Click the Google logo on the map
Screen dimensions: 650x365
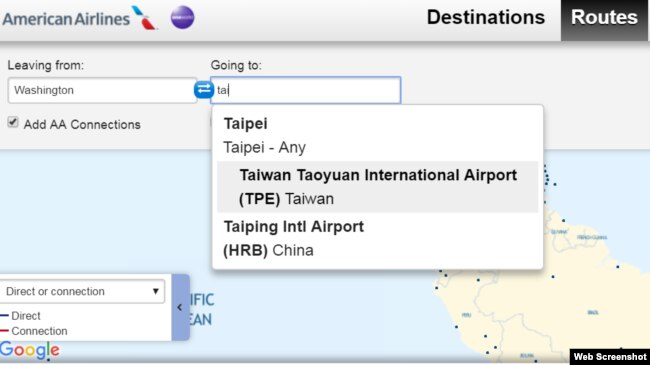[x=30, y=350]
